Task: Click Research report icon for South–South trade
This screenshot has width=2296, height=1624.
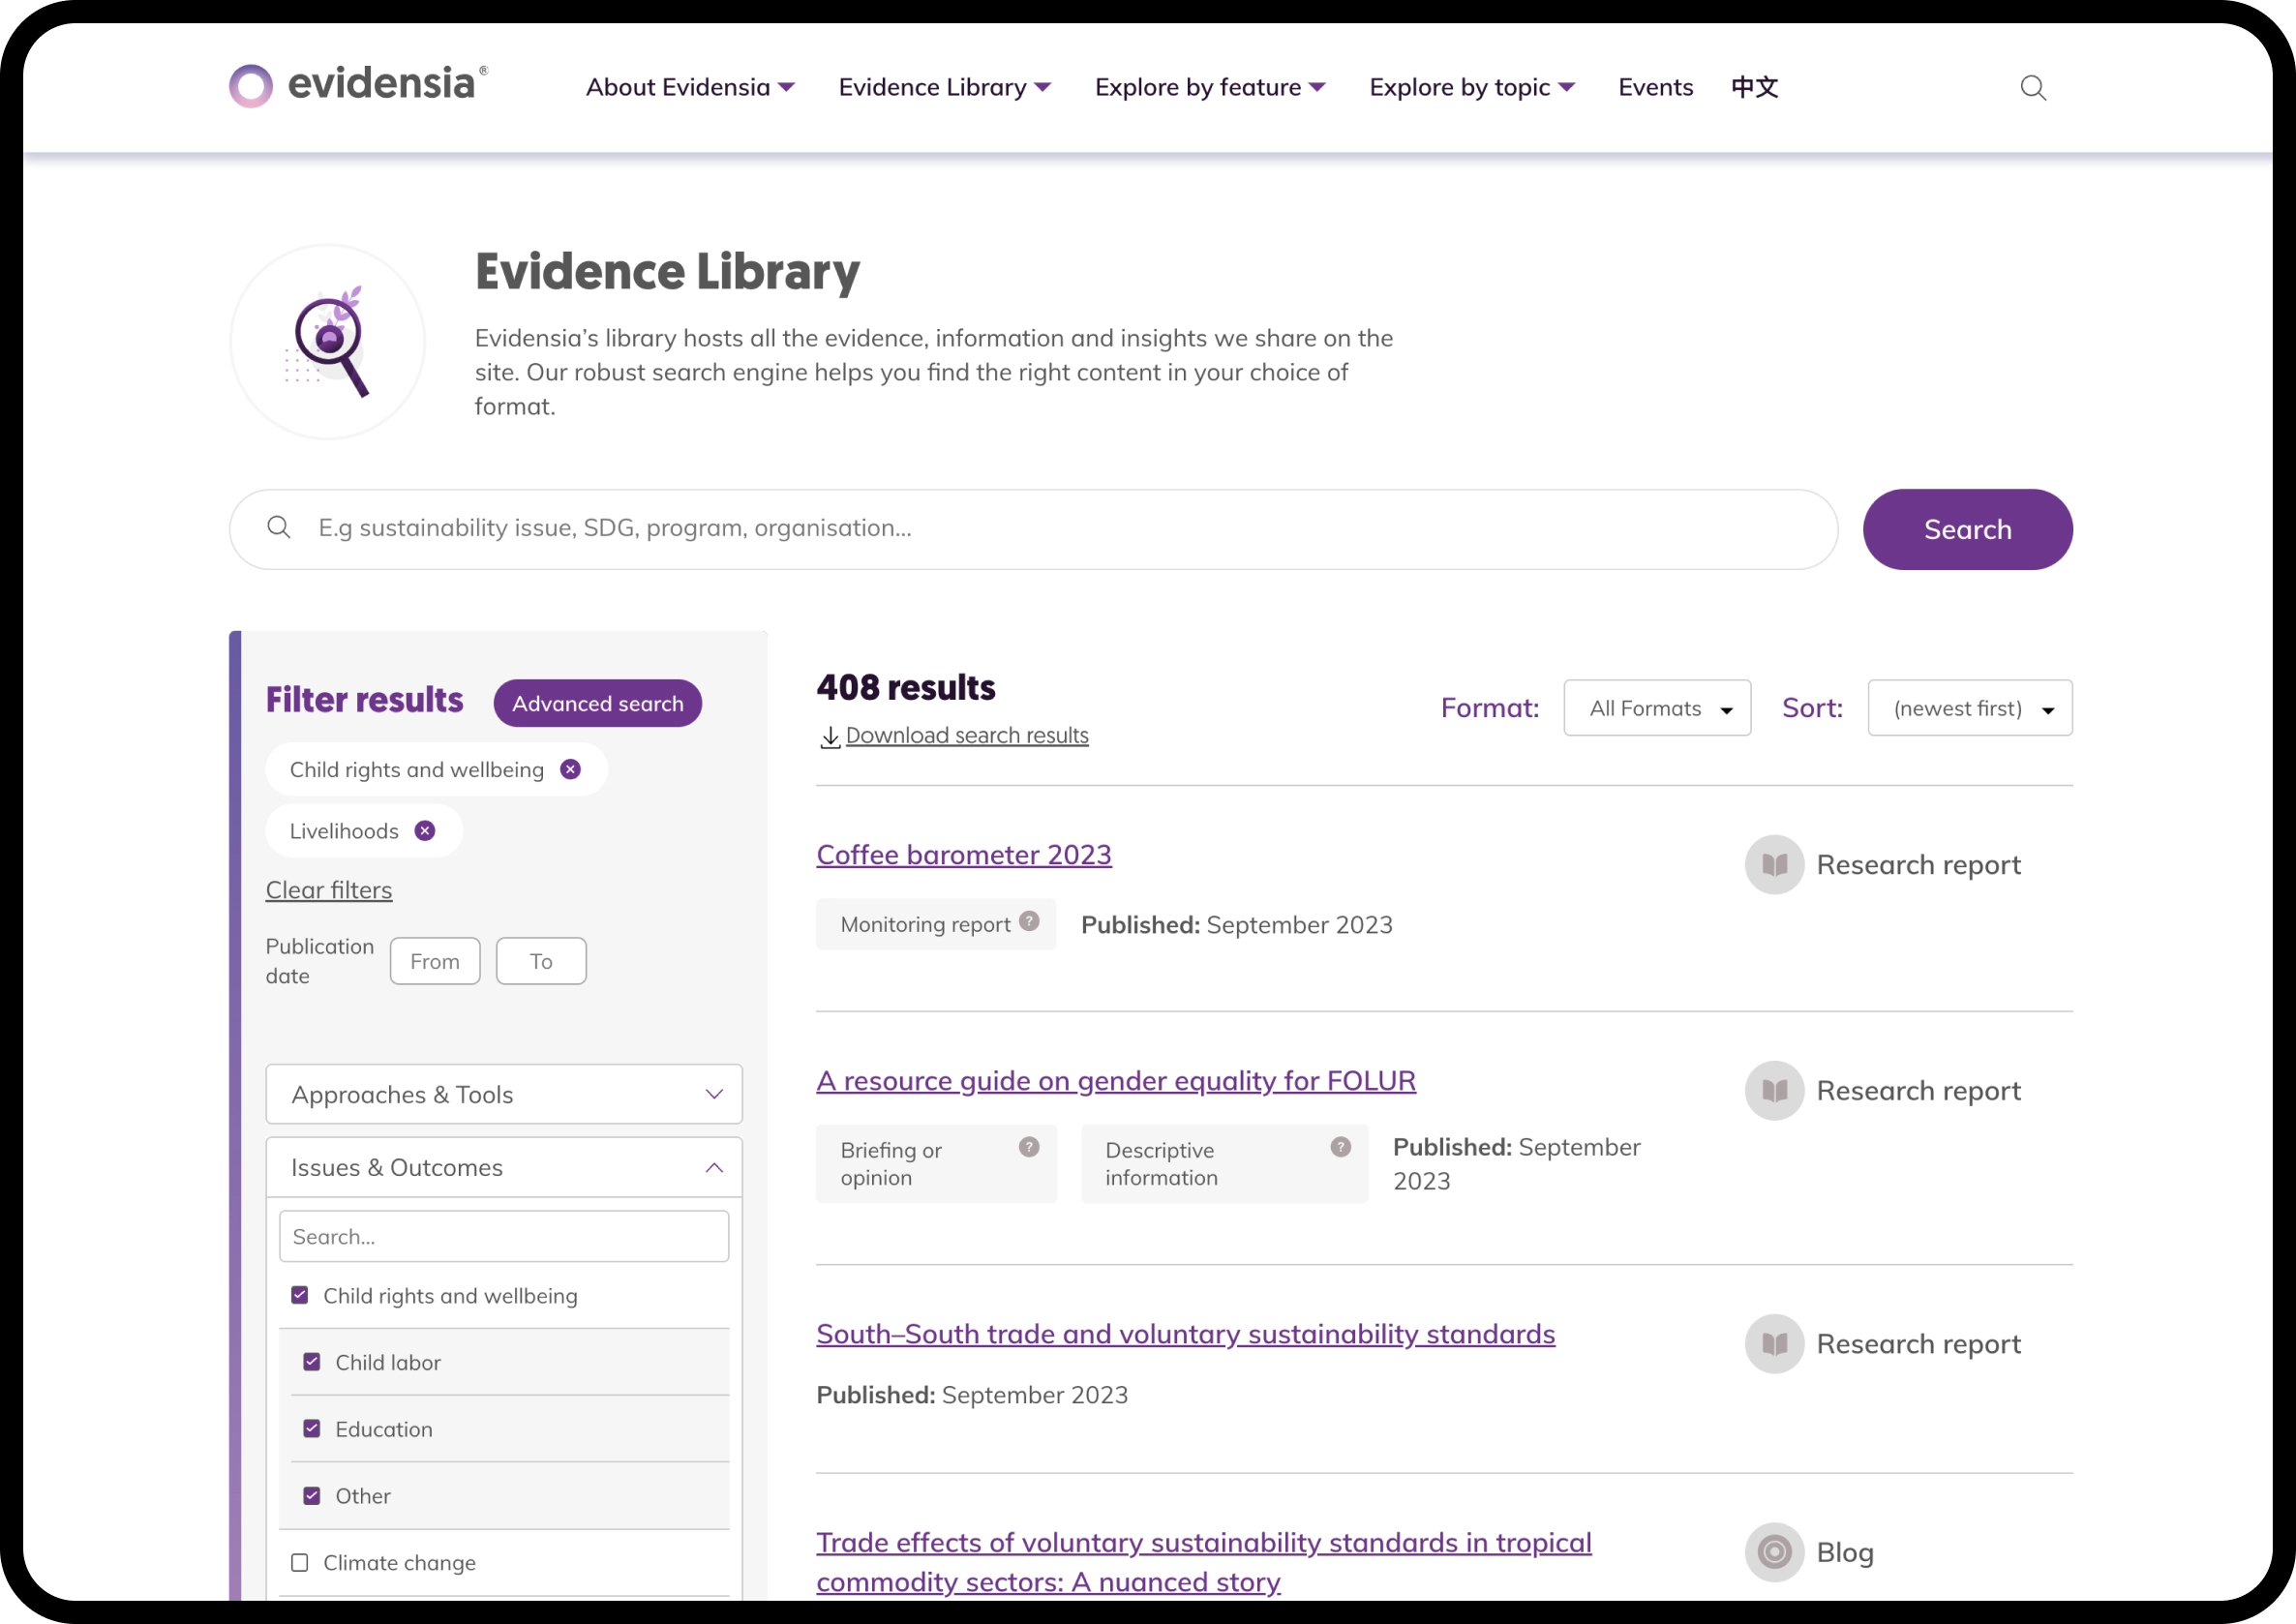Action: click(1774, 1344)
